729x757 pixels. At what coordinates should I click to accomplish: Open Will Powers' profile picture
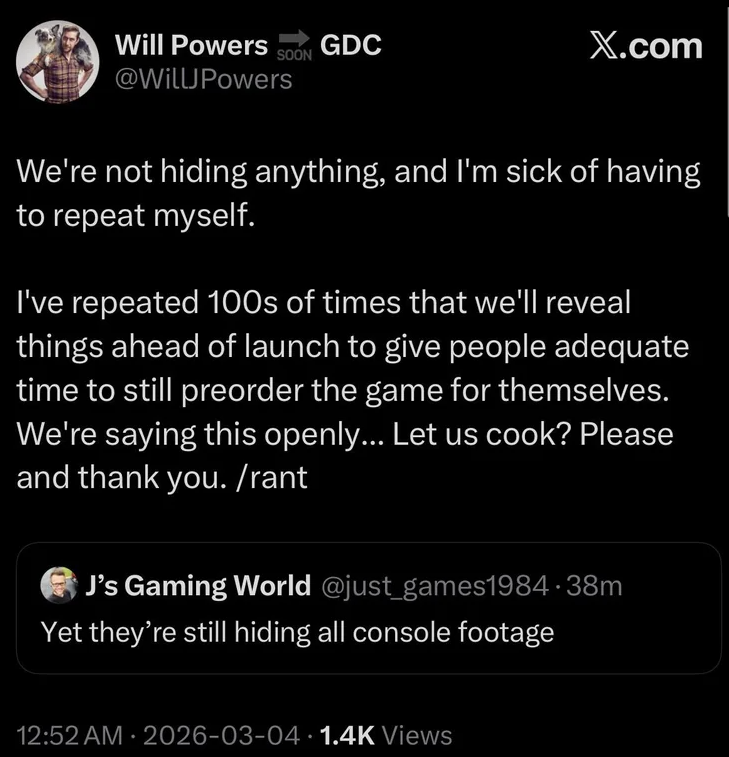click(x=57, y=62)
